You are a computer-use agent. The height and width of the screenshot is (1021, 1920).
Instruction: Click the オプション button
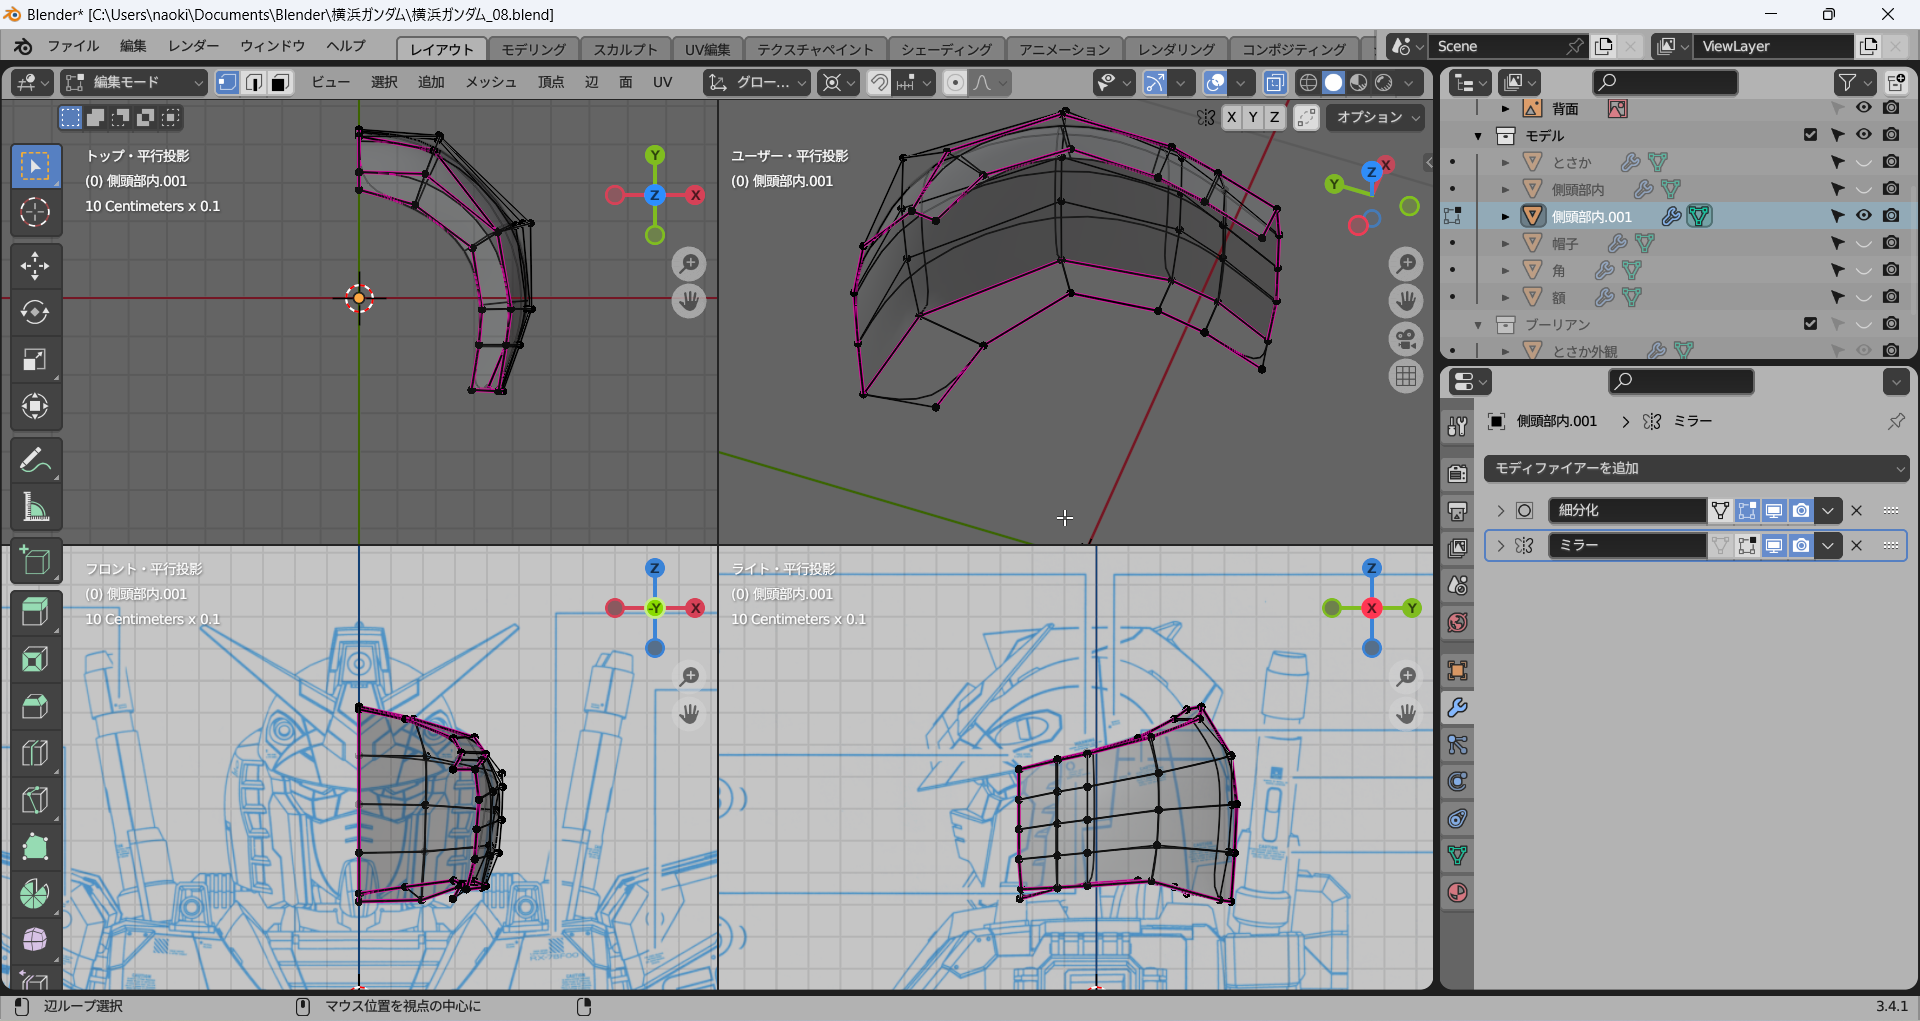[1378, 118]
